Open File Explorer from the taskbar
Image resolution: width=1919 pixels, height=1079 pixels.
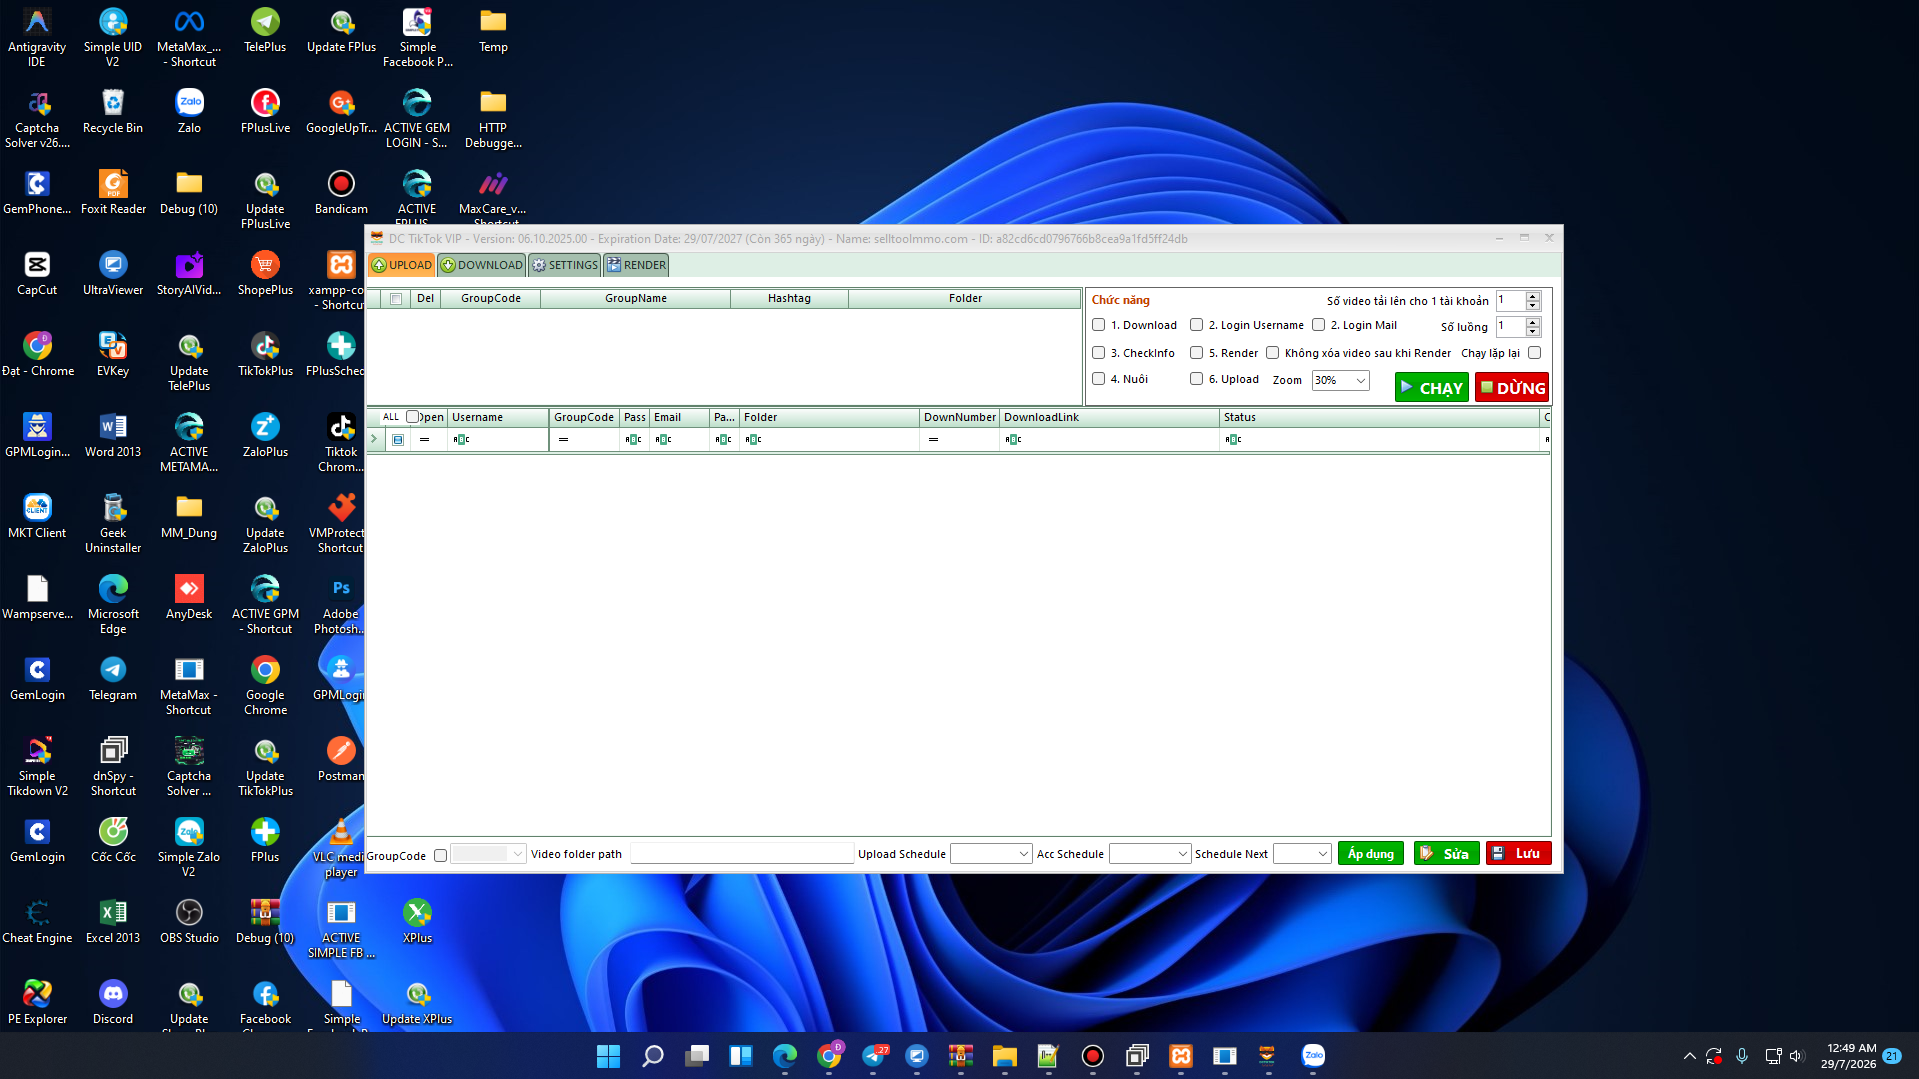click(1004, 1056)
